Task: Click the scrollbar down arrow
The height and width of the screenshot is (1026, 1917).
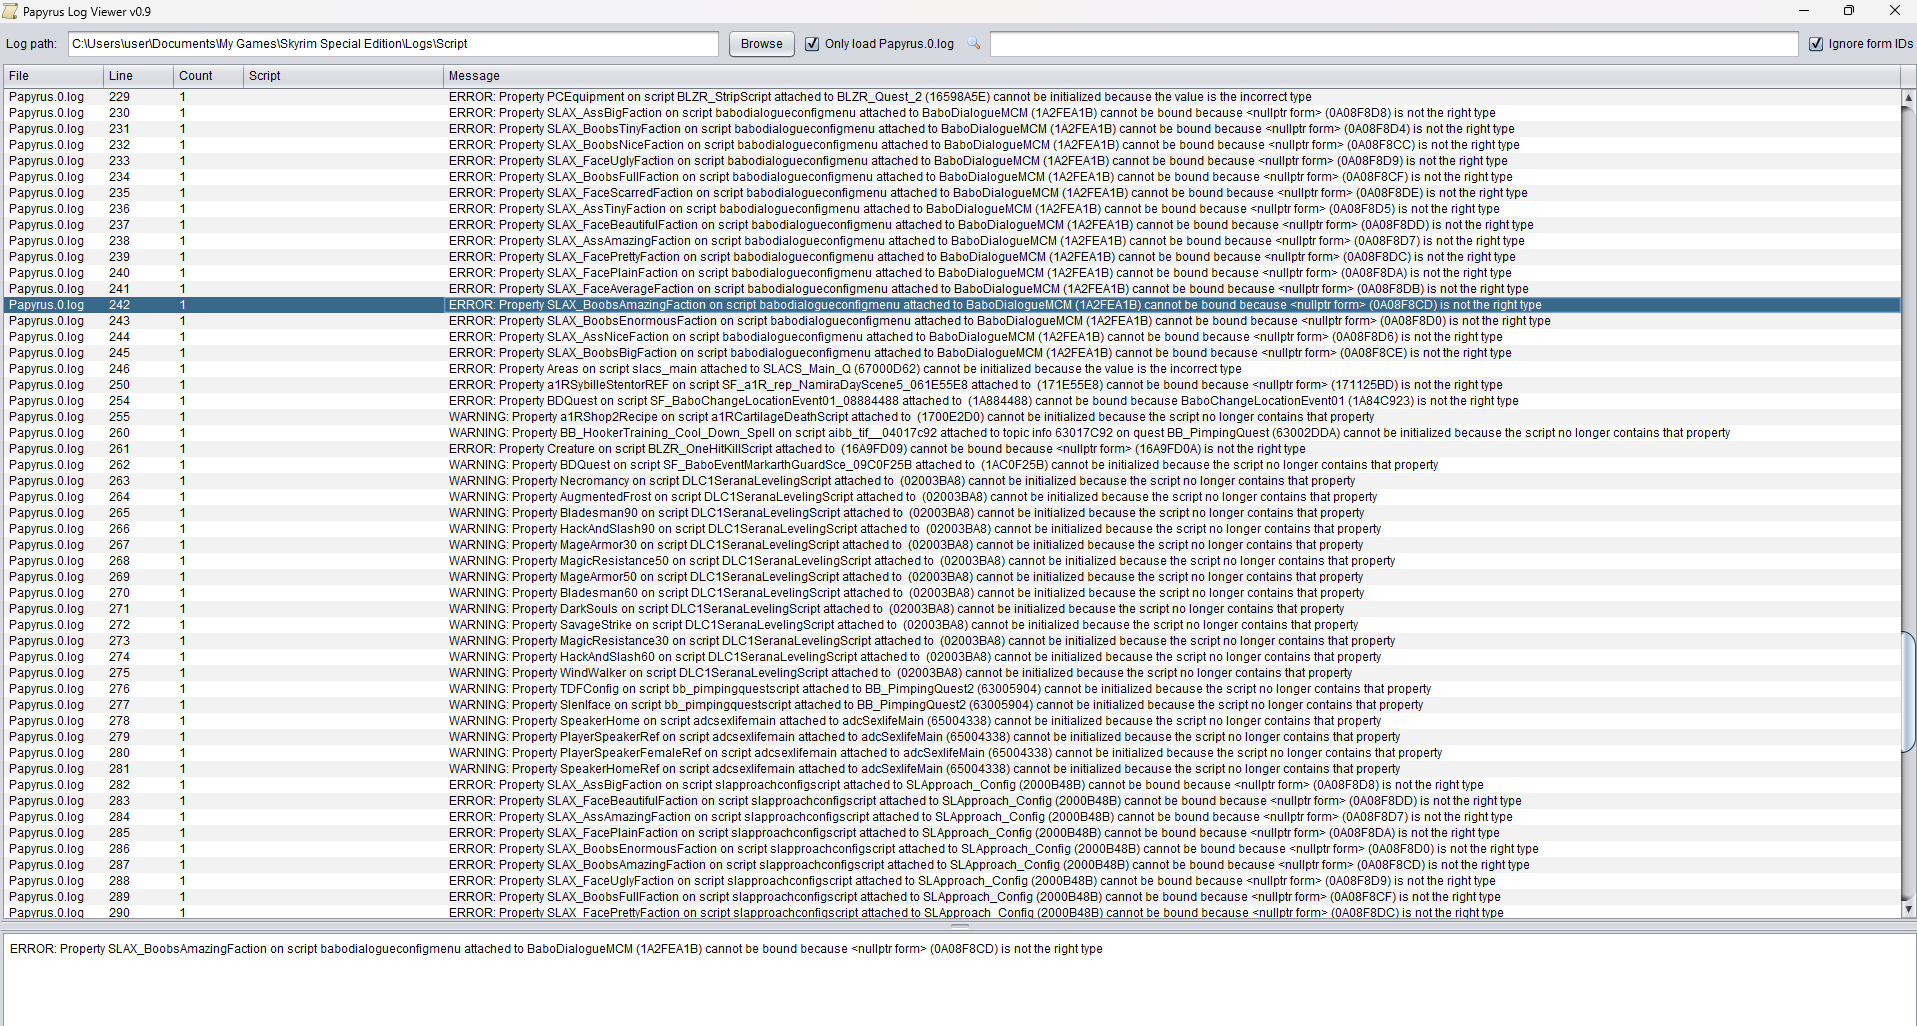Action: [1908, 909]
